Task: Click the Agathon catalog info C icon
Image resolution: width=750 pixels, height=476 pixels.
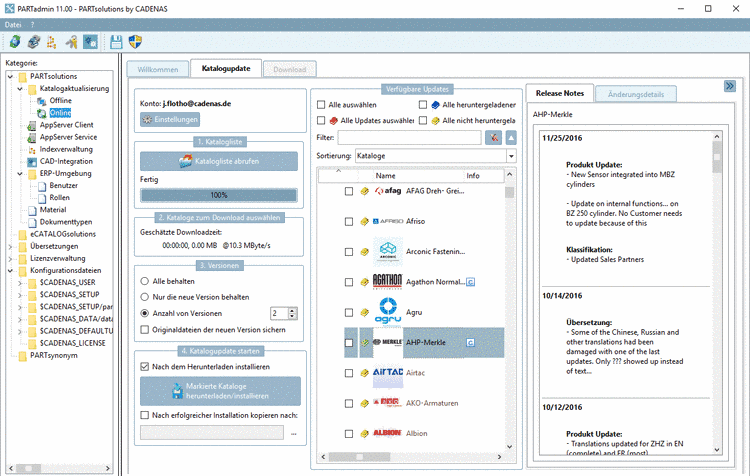Action: (471, 282)
